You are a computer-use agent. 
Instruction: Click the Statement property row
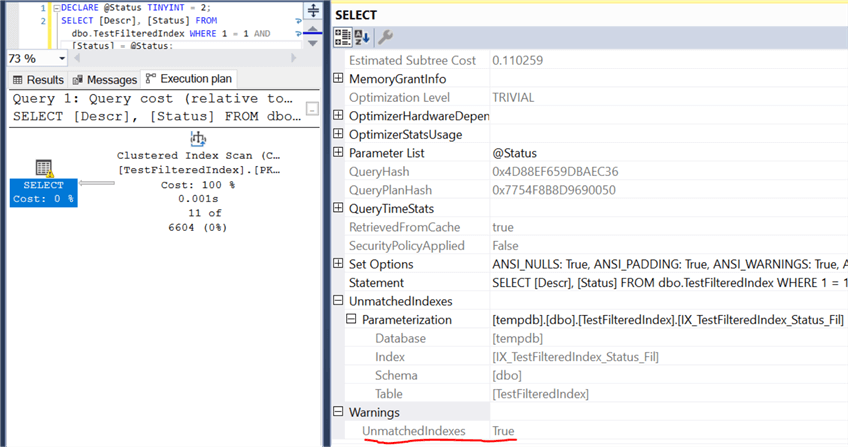pyautogui.click(x=597, y=283)
